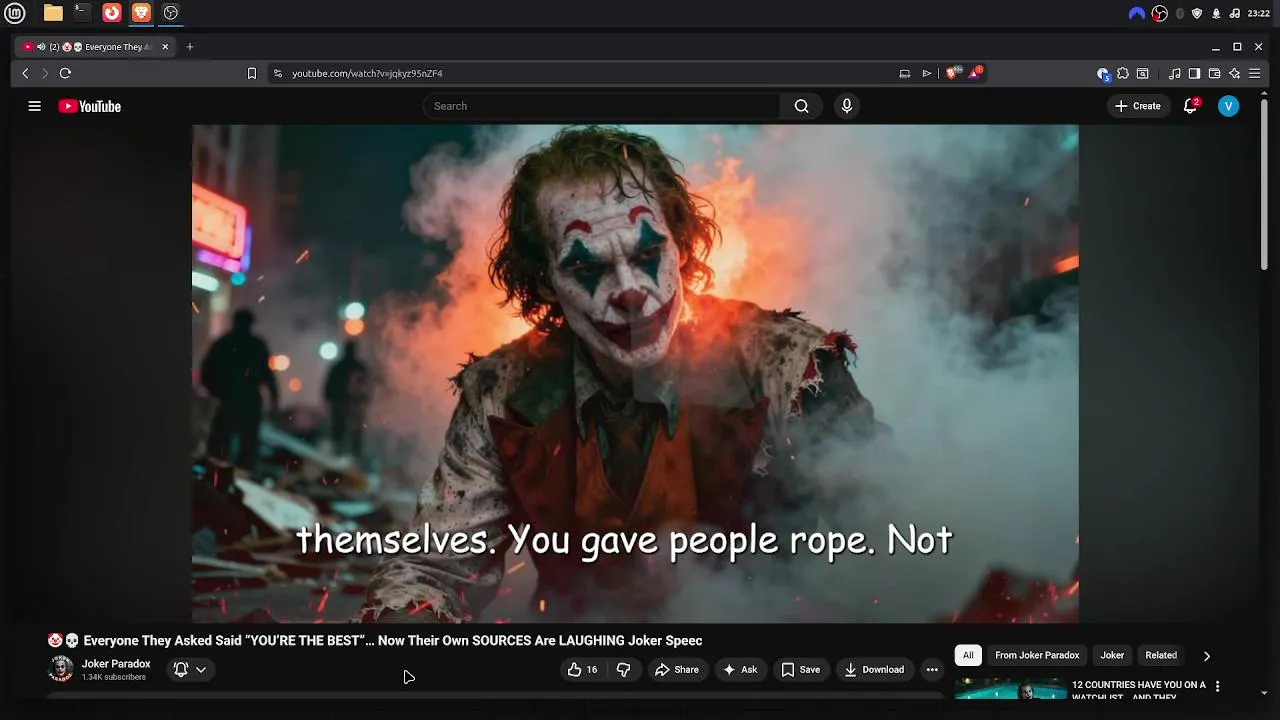Share the video via Share button
Image resolution: width=1280 pixels, height=720 pixels.
click(x=677, y=670)
